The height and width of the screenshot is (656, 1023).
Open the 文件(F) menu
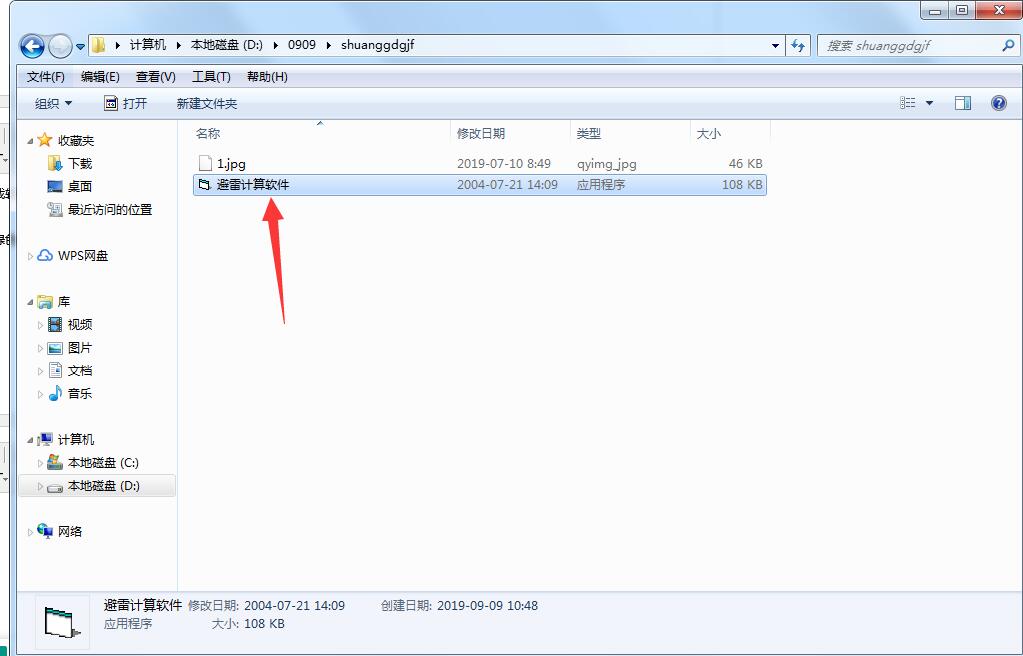coord(46,77)
